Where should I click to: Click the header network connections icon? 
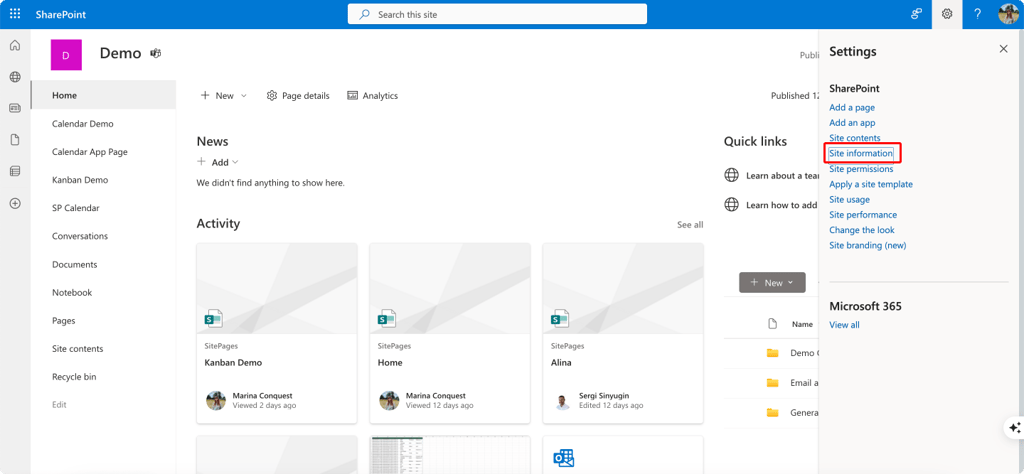[x=917, y=14]
